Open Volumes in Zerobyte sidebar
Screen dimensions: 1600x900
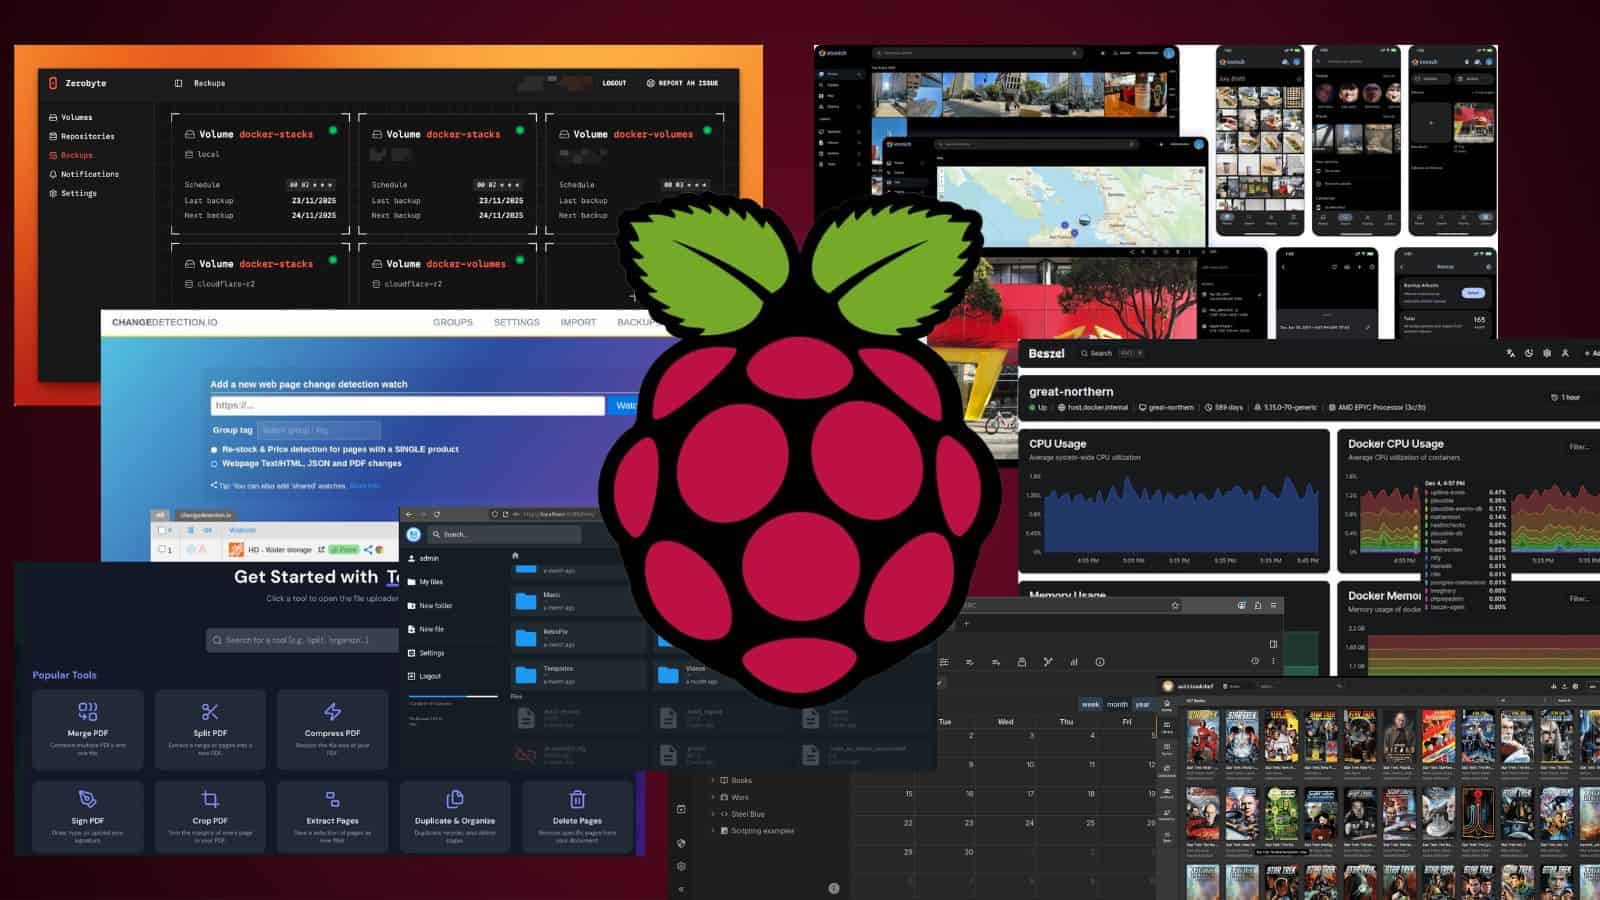tap(70, 117)
